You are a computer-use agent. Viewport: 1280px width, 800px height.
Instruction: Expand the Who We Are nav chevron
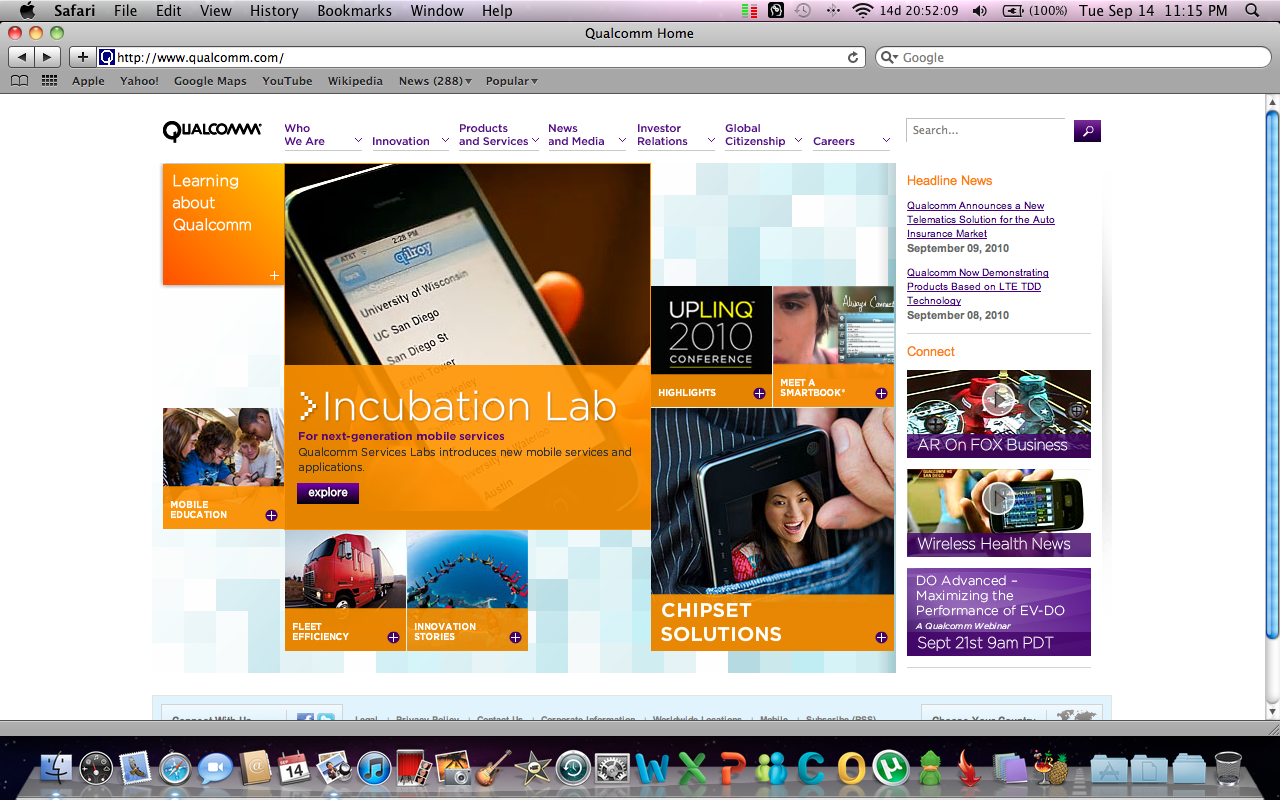pos(357,141)
